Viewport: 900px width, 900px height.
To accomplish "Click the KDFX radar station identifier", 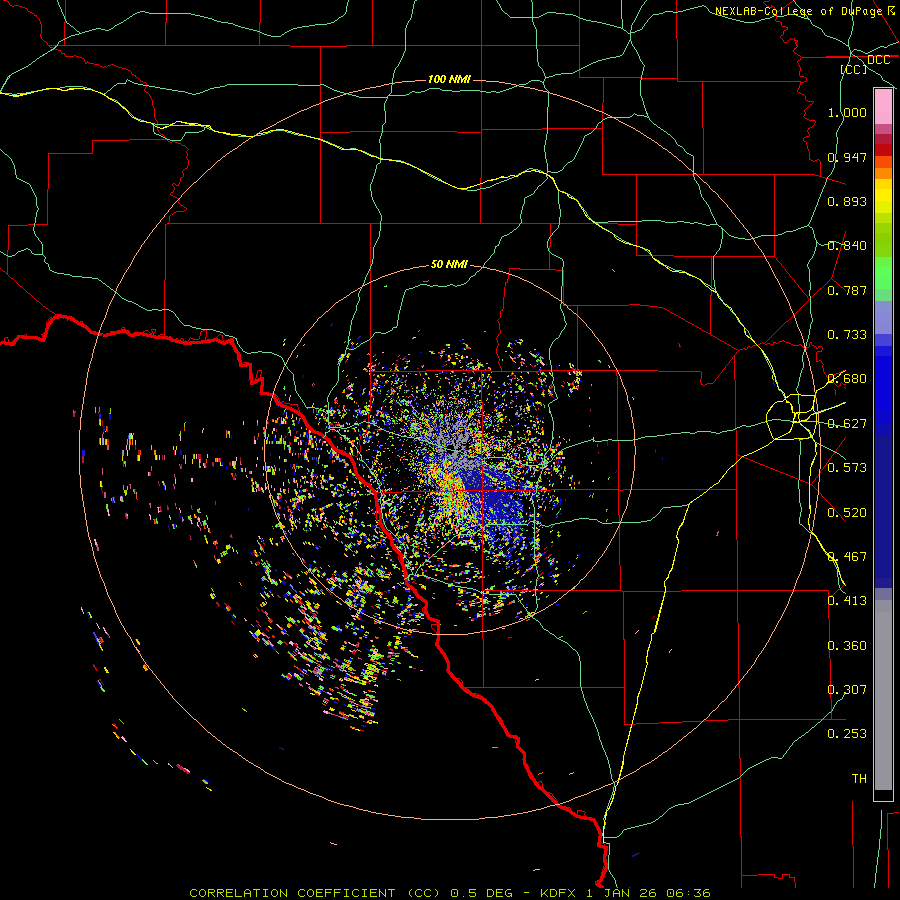I will point(560,893).
